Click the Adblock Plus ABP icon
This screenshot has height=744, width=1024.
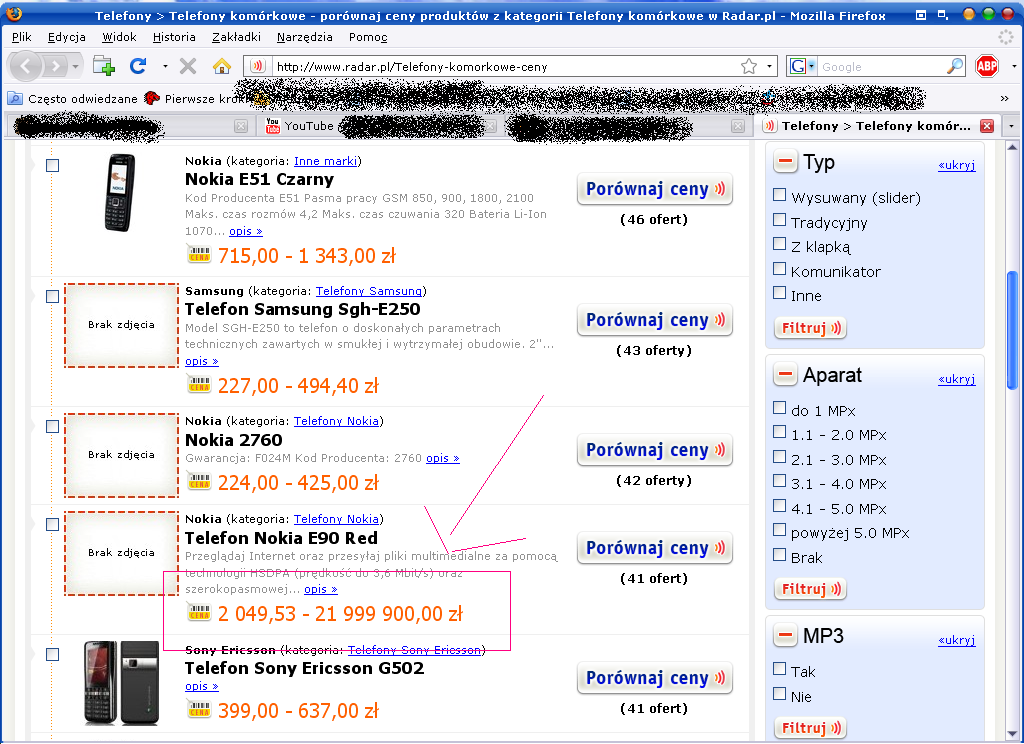[x=987, y=66]
